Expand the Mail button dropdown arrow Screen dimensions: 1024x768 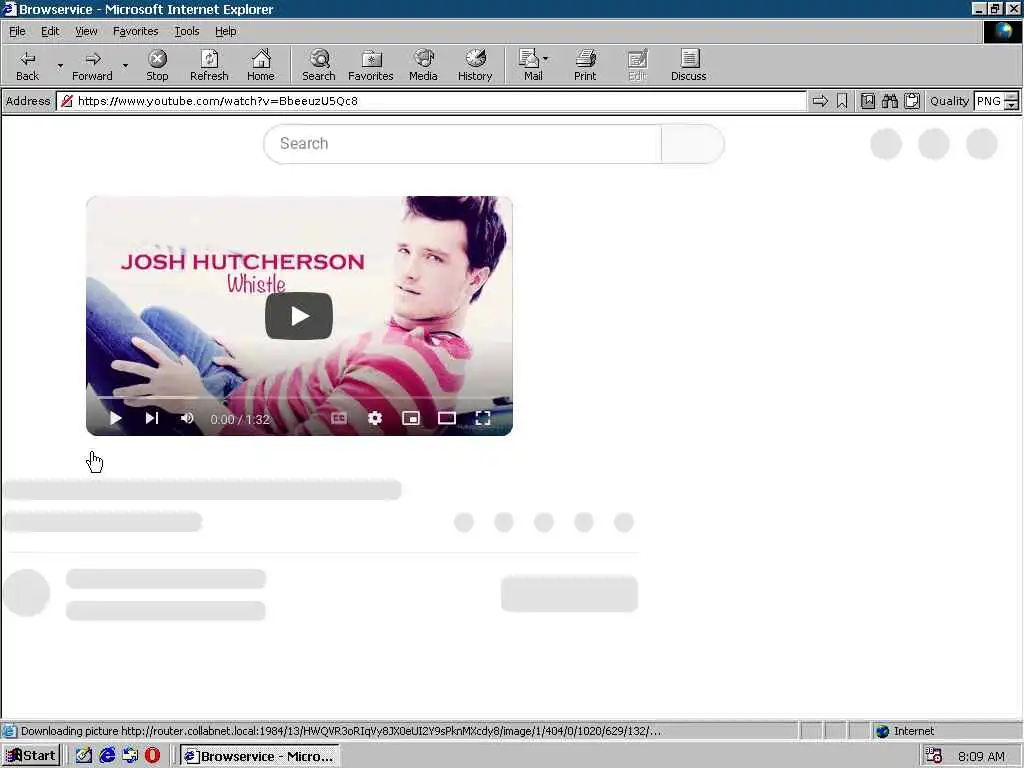pyautogui.click(x=546, y=59)
